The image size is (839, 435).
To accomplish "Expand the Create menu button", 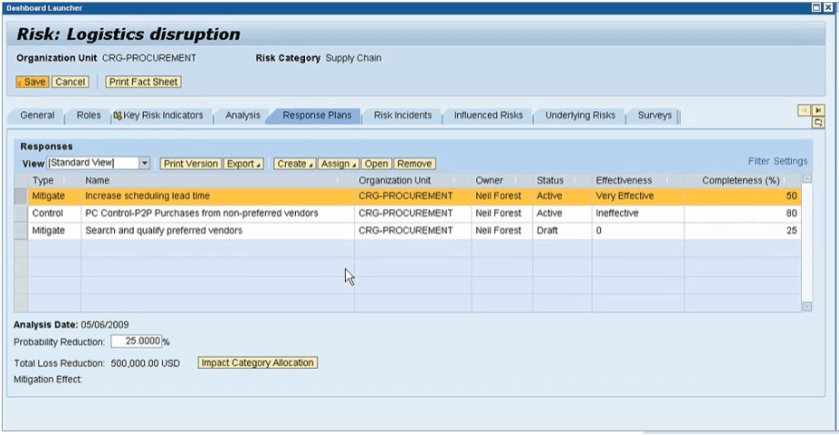I will pyautogui.click(x=295, y=164).
